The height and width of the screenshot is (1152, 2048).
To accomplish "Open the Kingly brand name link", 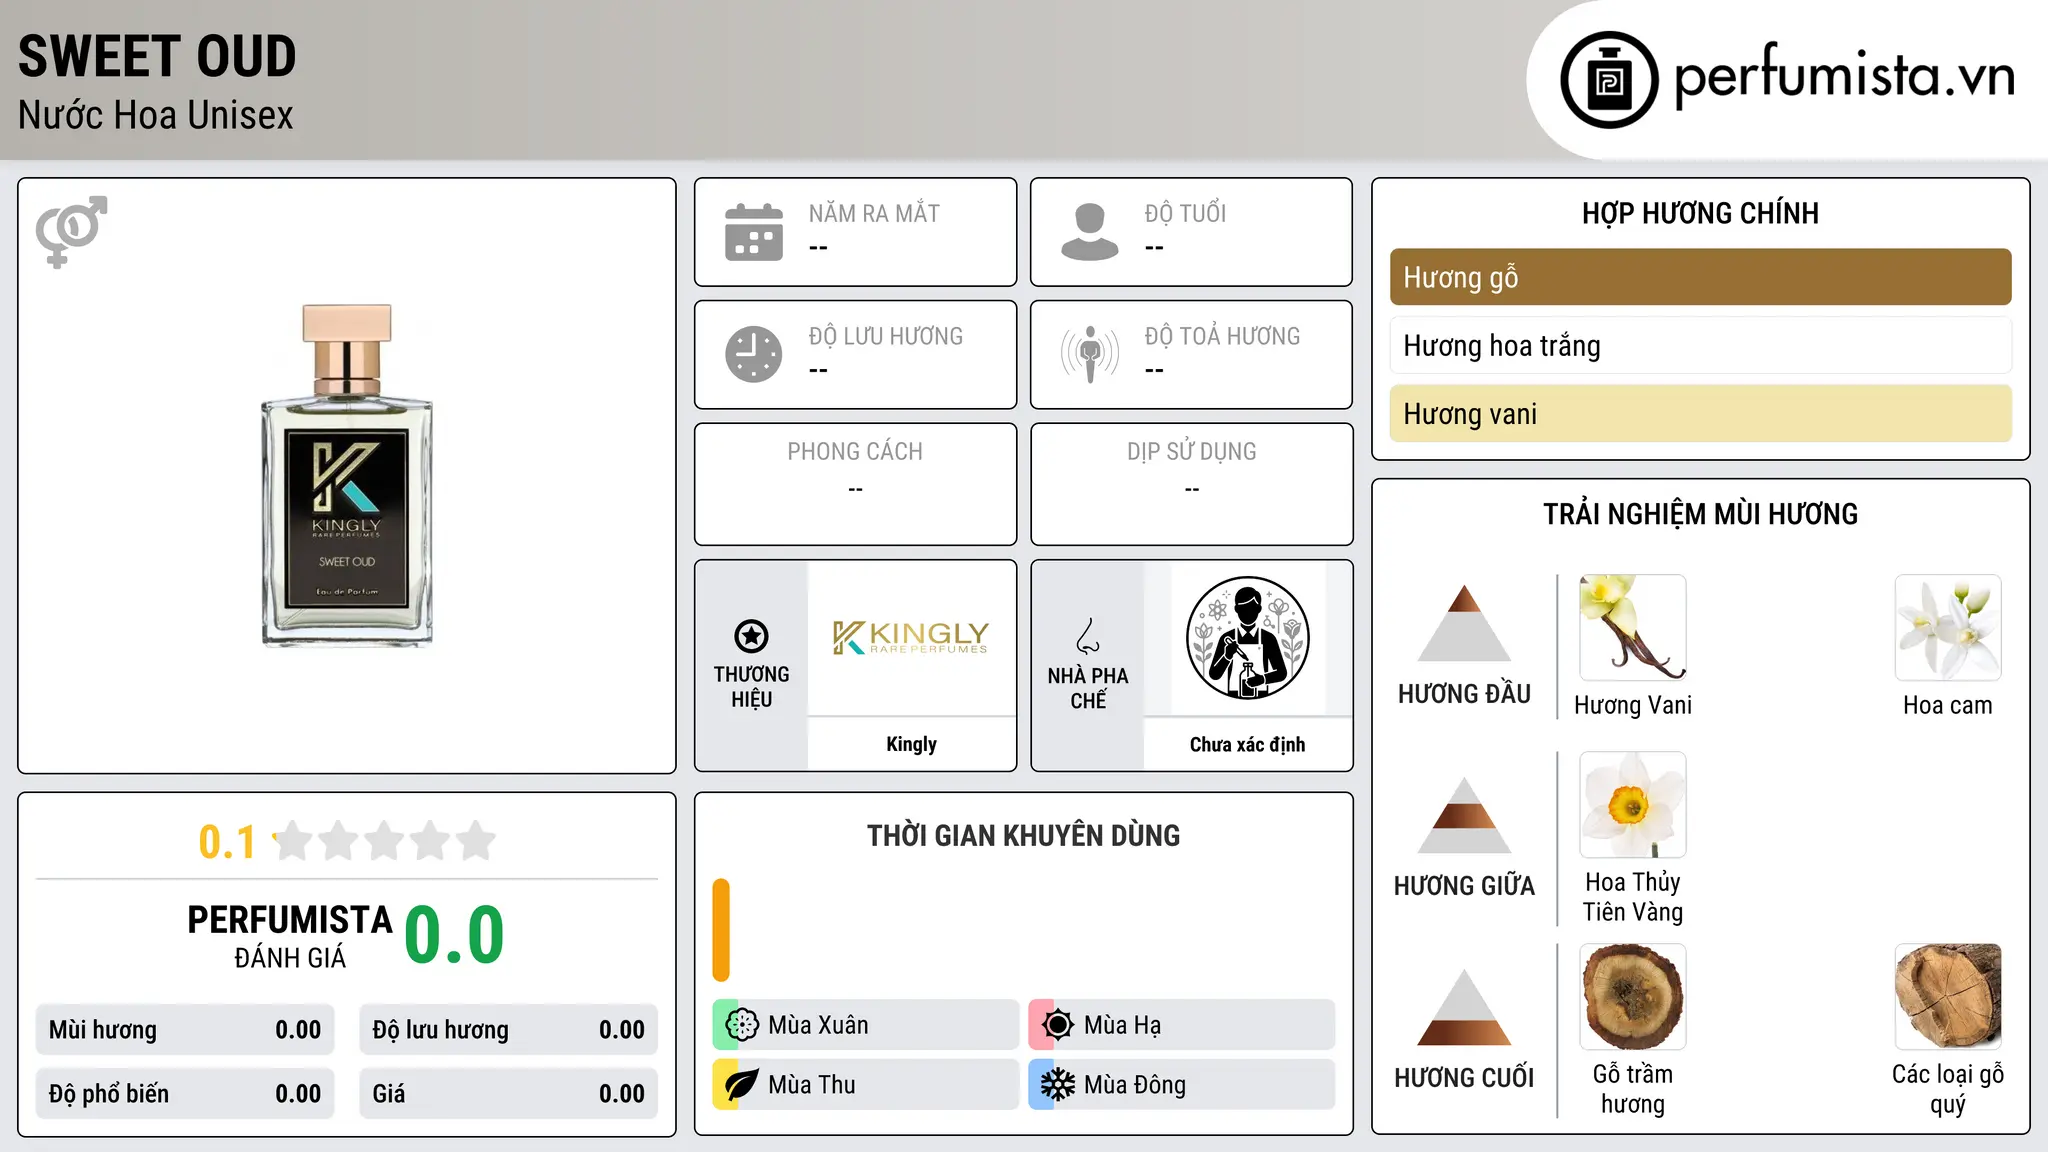I will pos(911,744).
